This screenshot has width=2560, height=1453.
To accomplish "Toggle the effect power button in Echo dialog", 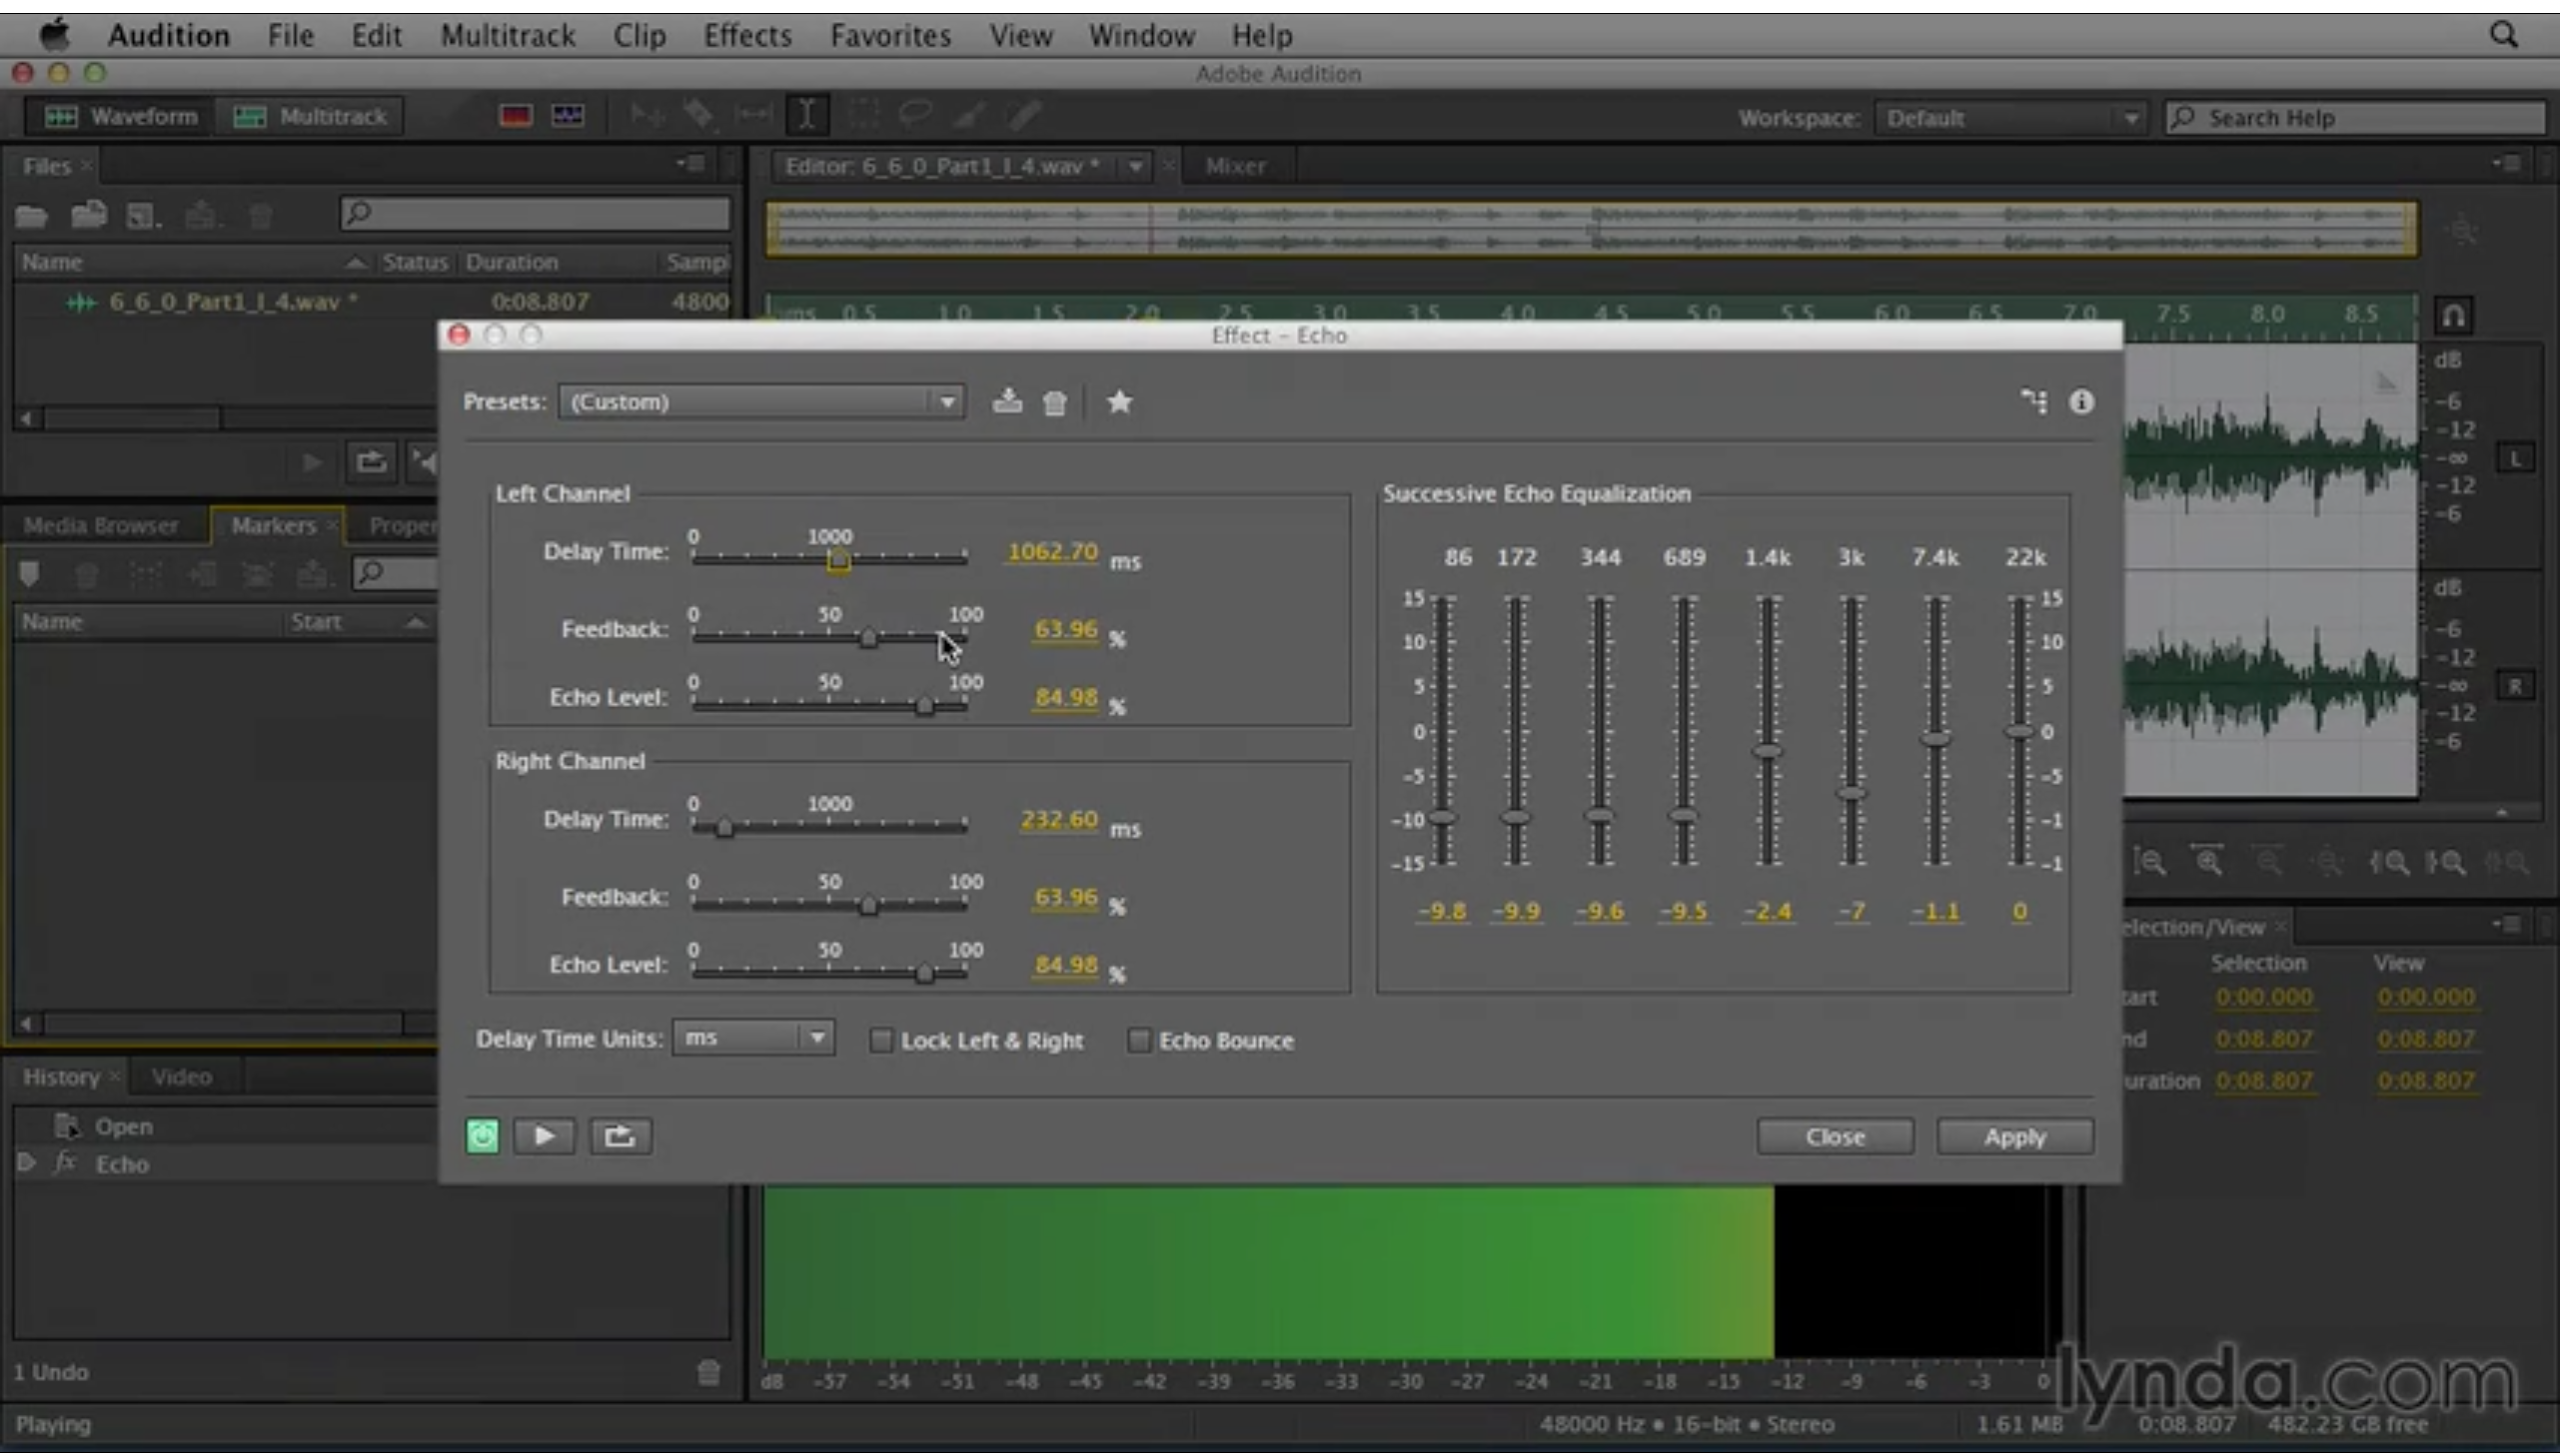I will tap(482, 1135).
